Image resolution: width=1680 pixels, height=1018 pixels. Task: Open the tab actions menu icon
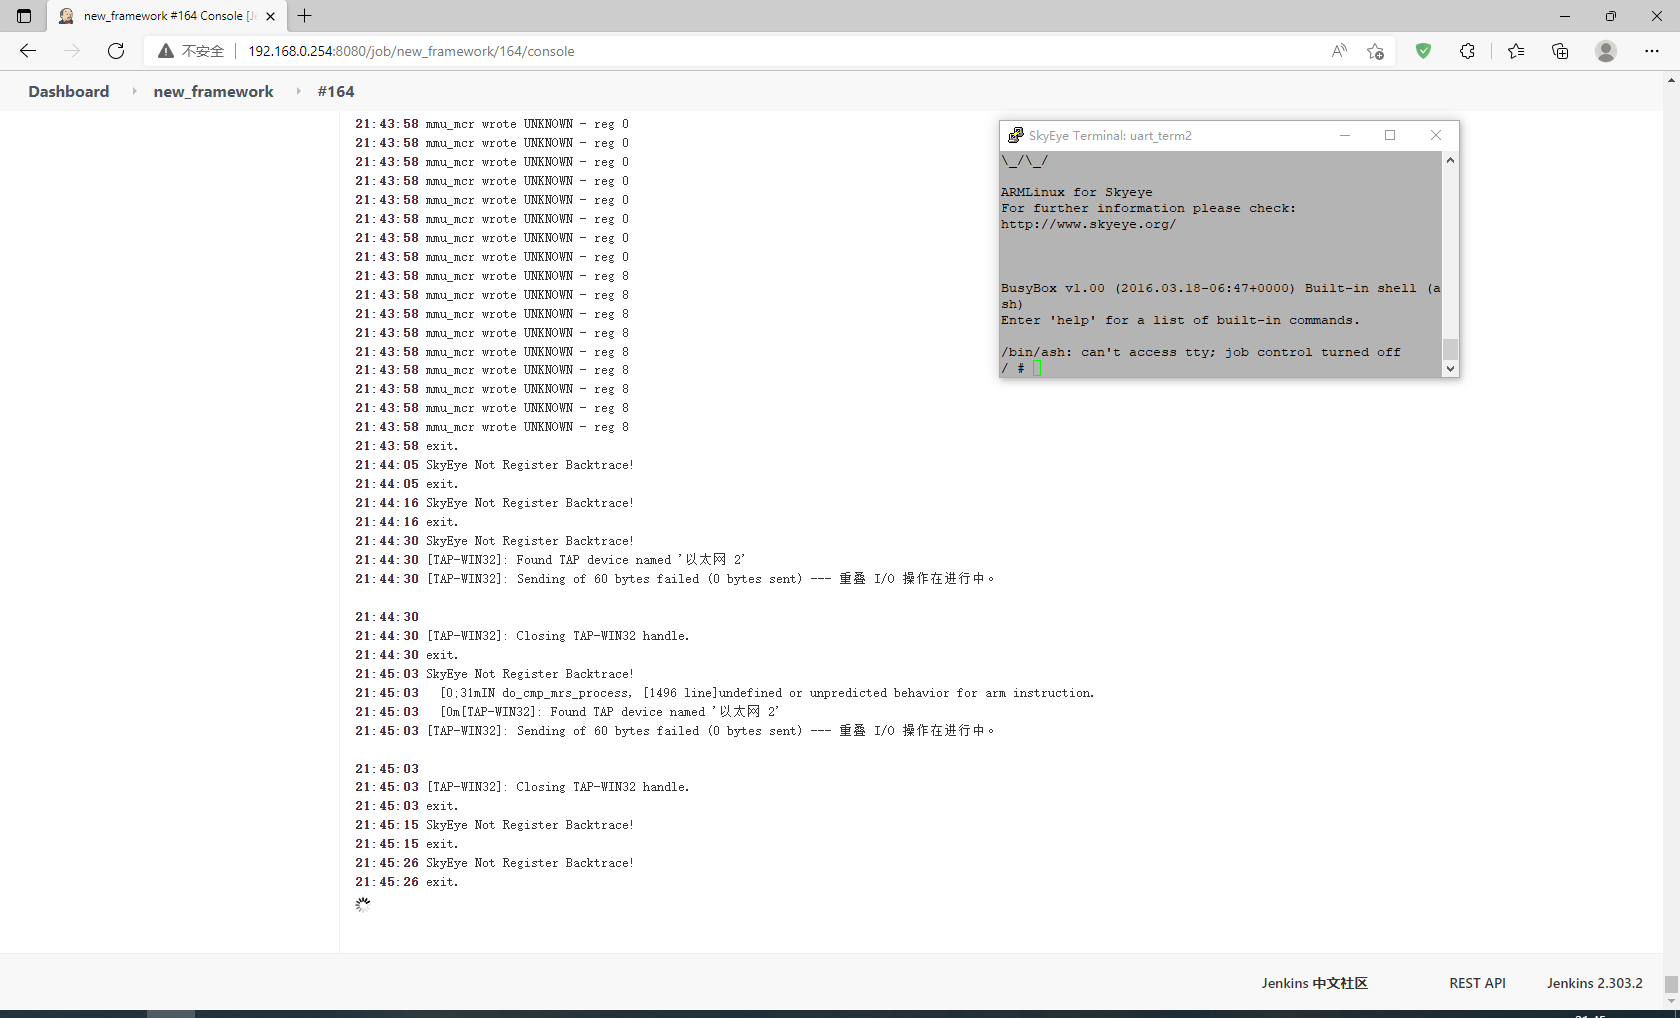tap(24, 16)
